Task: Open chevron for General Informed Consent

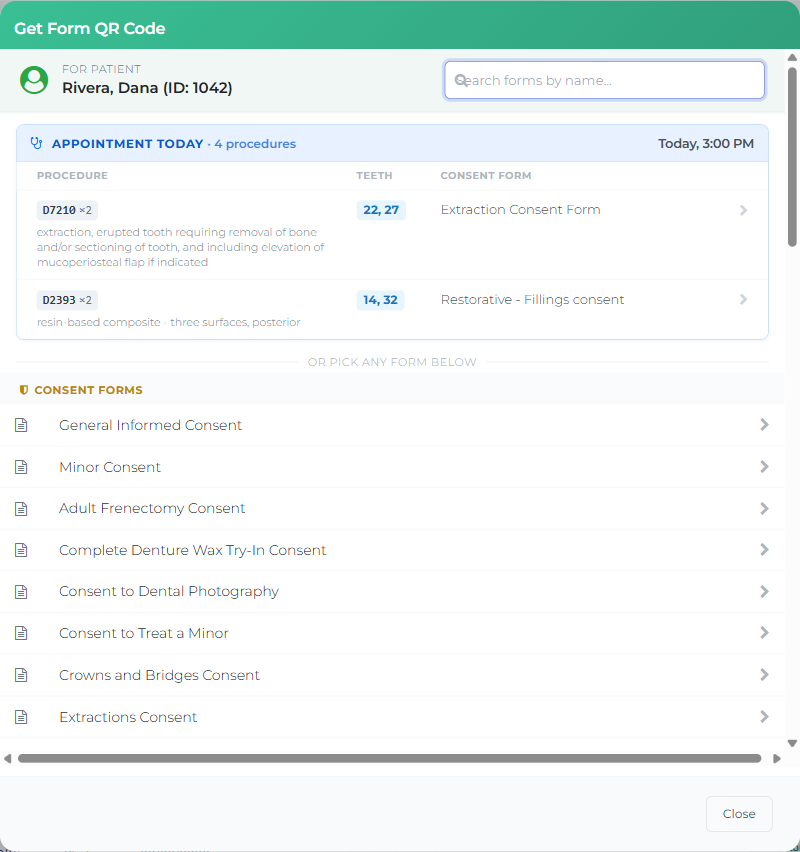Action: [765, 424]
